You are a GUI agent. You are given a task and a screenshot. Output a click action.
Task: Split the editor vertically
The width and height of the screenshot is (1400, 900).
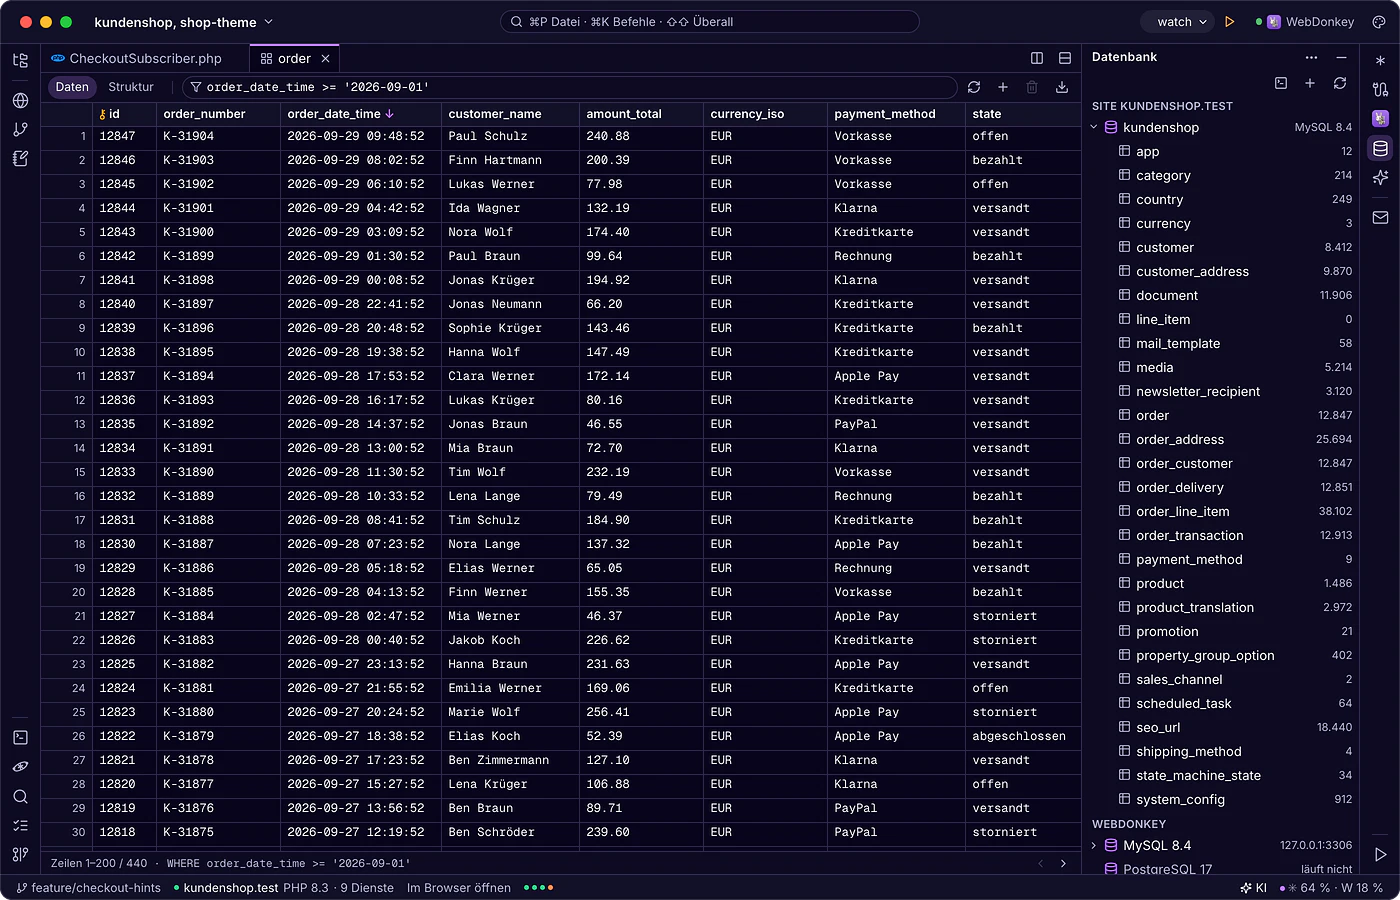click(1037, 58)
